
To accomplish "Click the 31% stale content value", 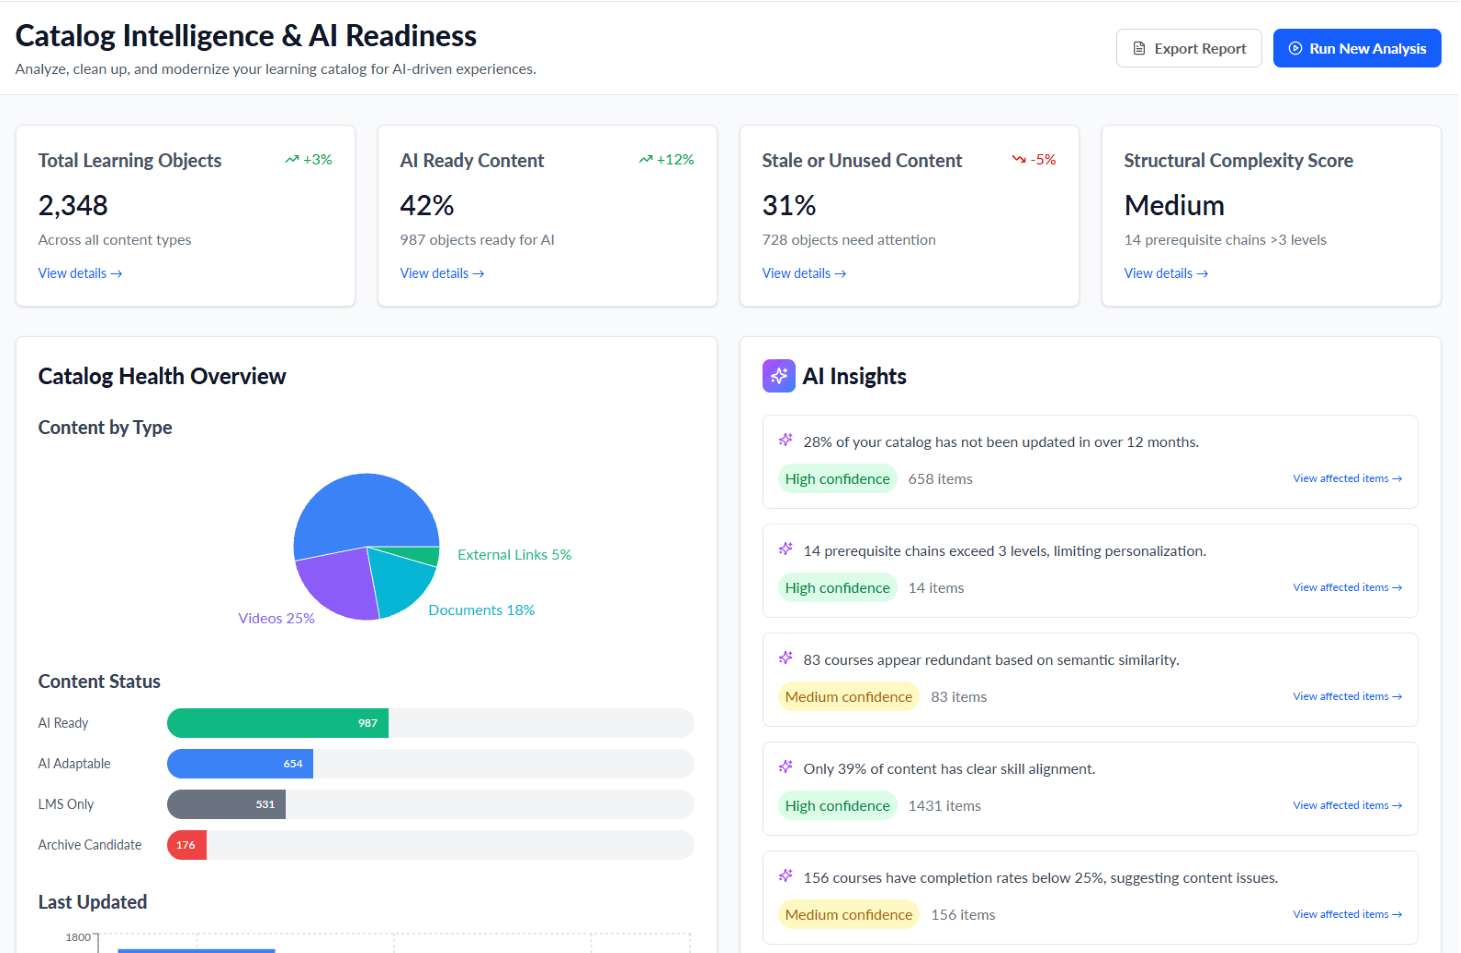I will coord(789,206).
